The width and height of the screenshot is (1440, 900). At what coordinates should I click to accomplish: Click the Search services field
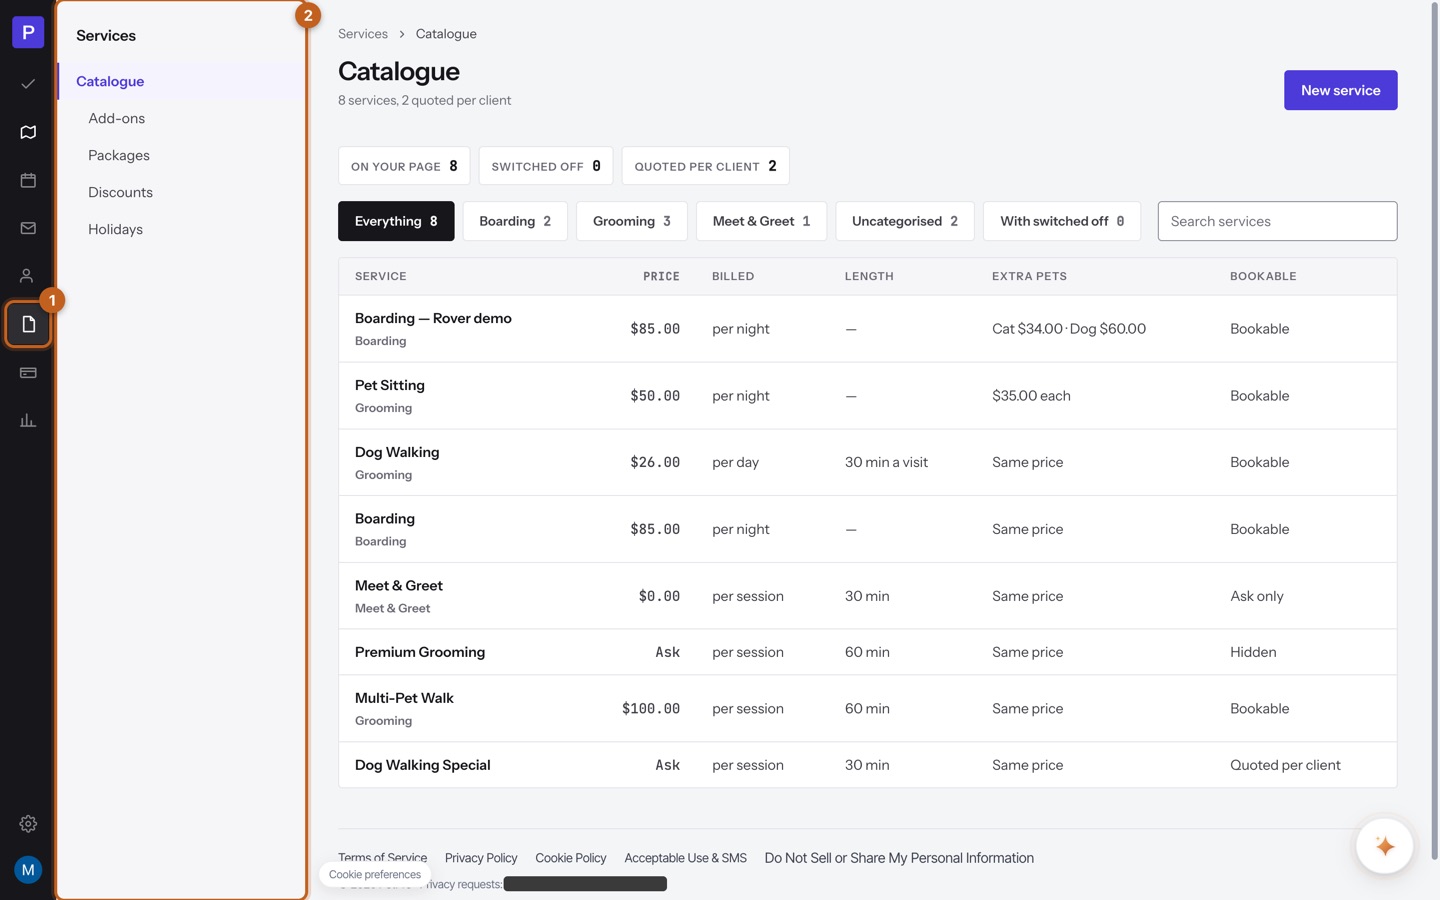pos(1277,221)
